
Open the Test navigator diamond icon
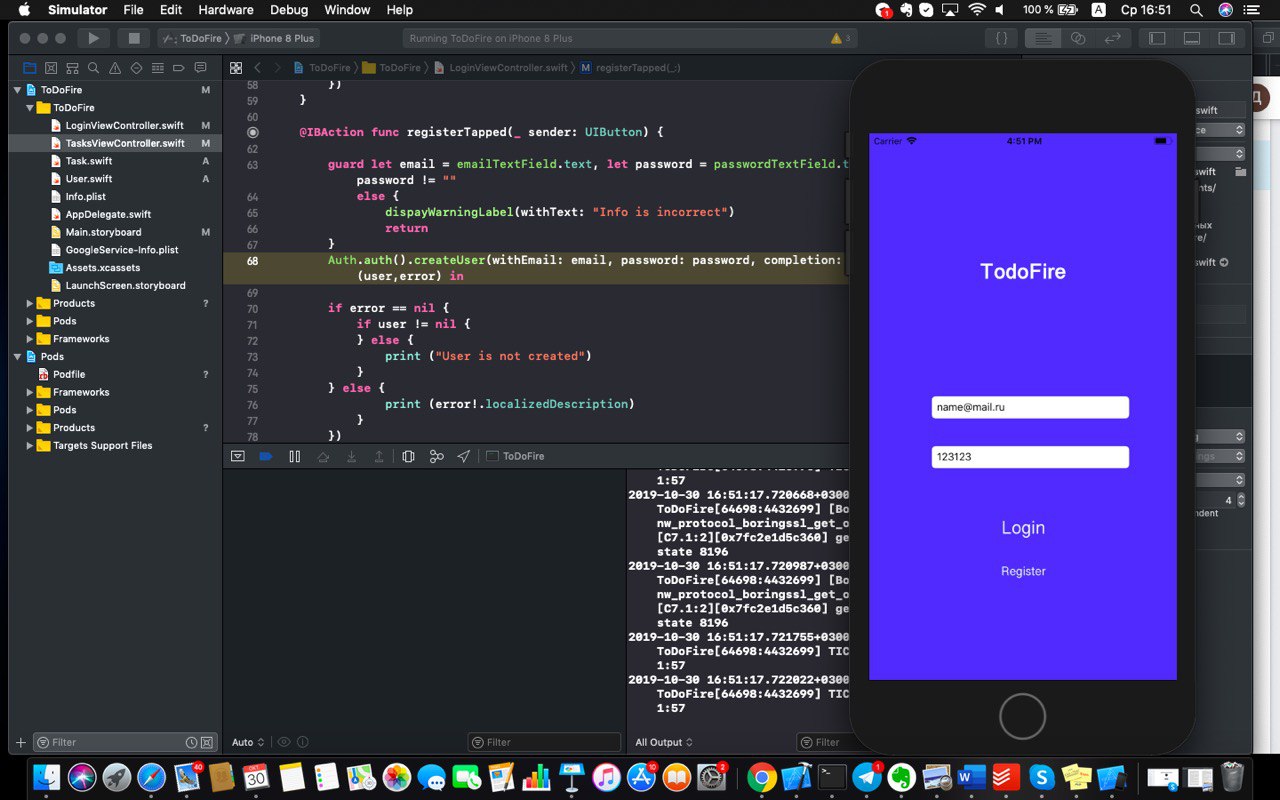[x=136, y=68]
